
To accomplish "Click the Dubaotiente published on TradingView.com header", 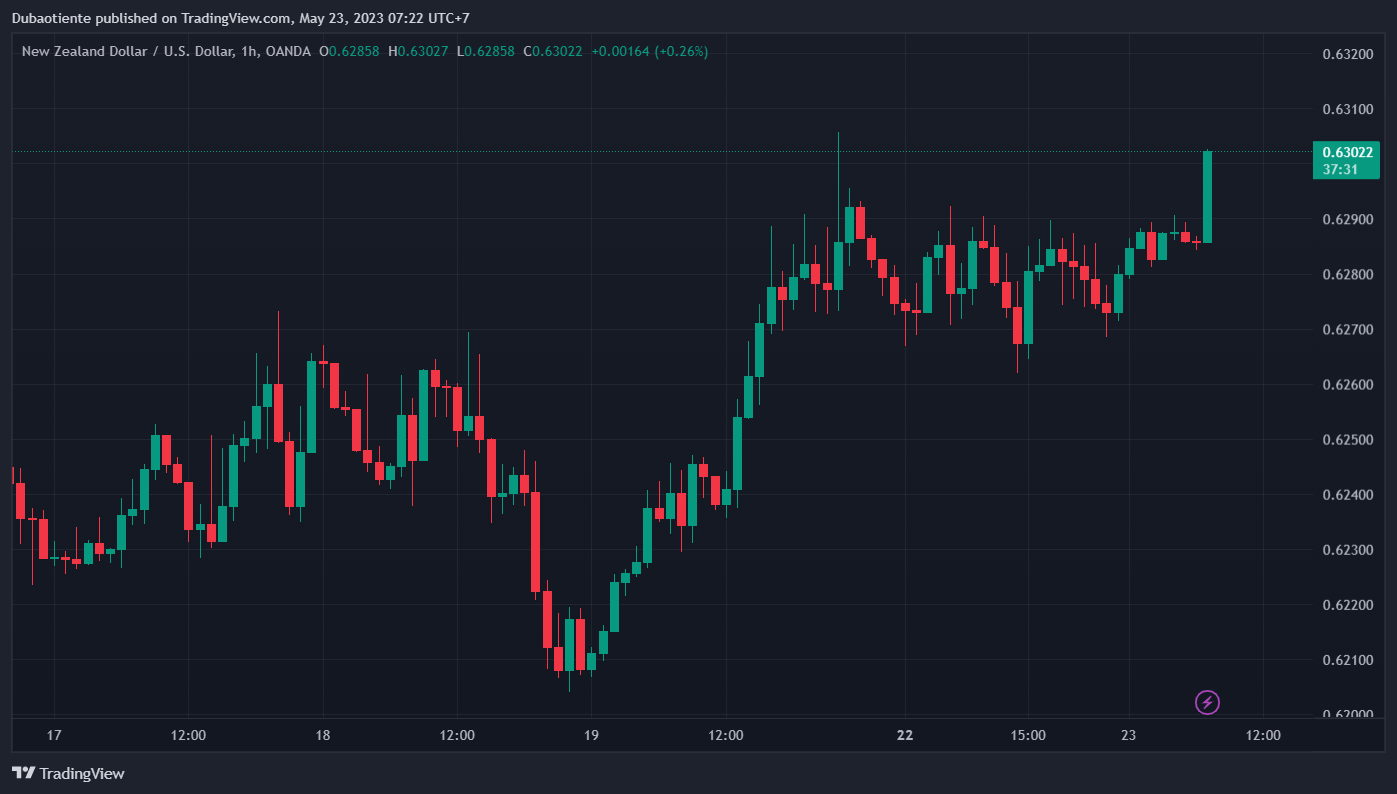I will tap(149, 17).
